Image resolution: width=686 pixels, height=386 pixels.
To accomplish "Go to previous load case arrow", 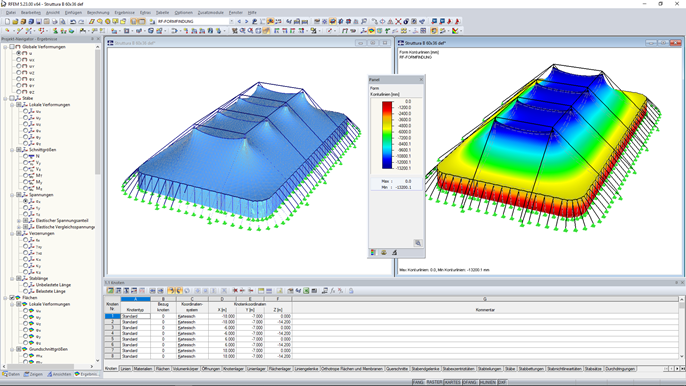I will 239,21.
